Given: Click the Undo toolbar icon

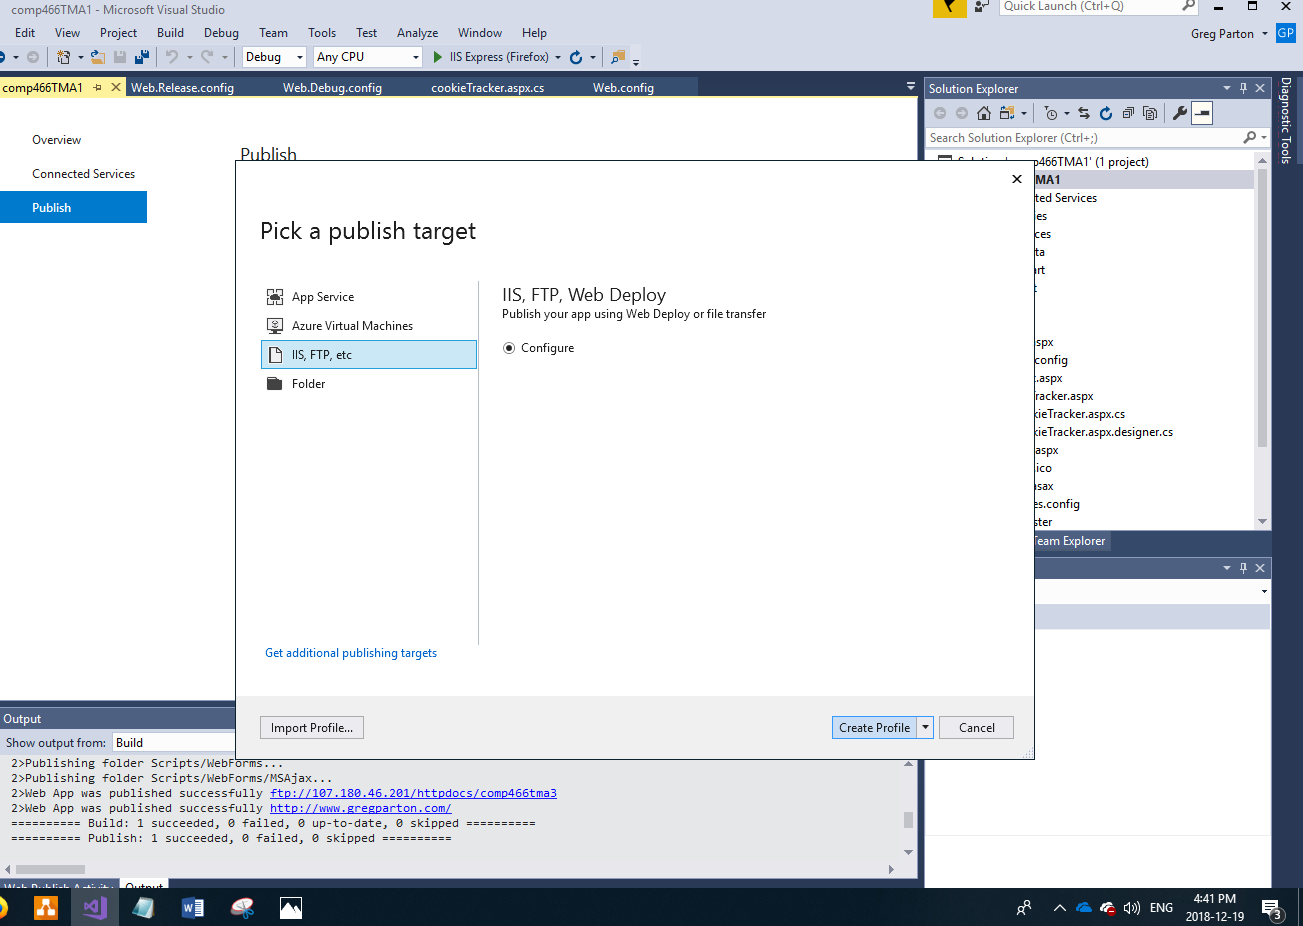Looking at the screenshot, I should click(x=172, y=57).
